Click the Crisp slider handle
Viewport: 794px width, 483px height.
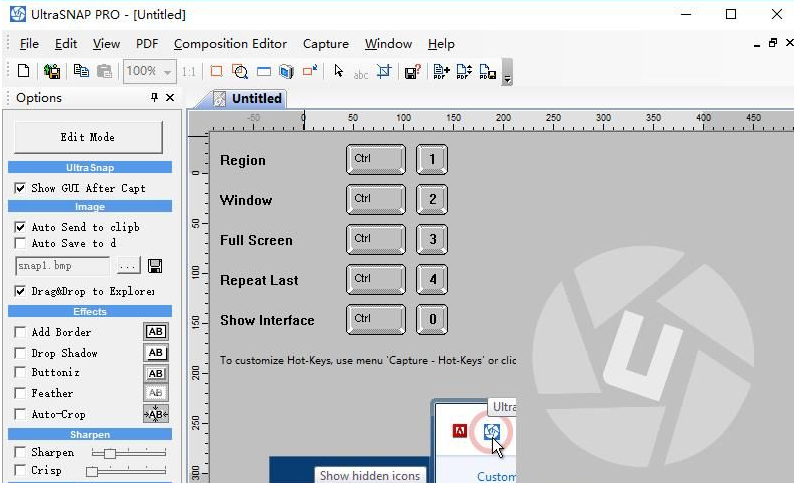point(92,472)
